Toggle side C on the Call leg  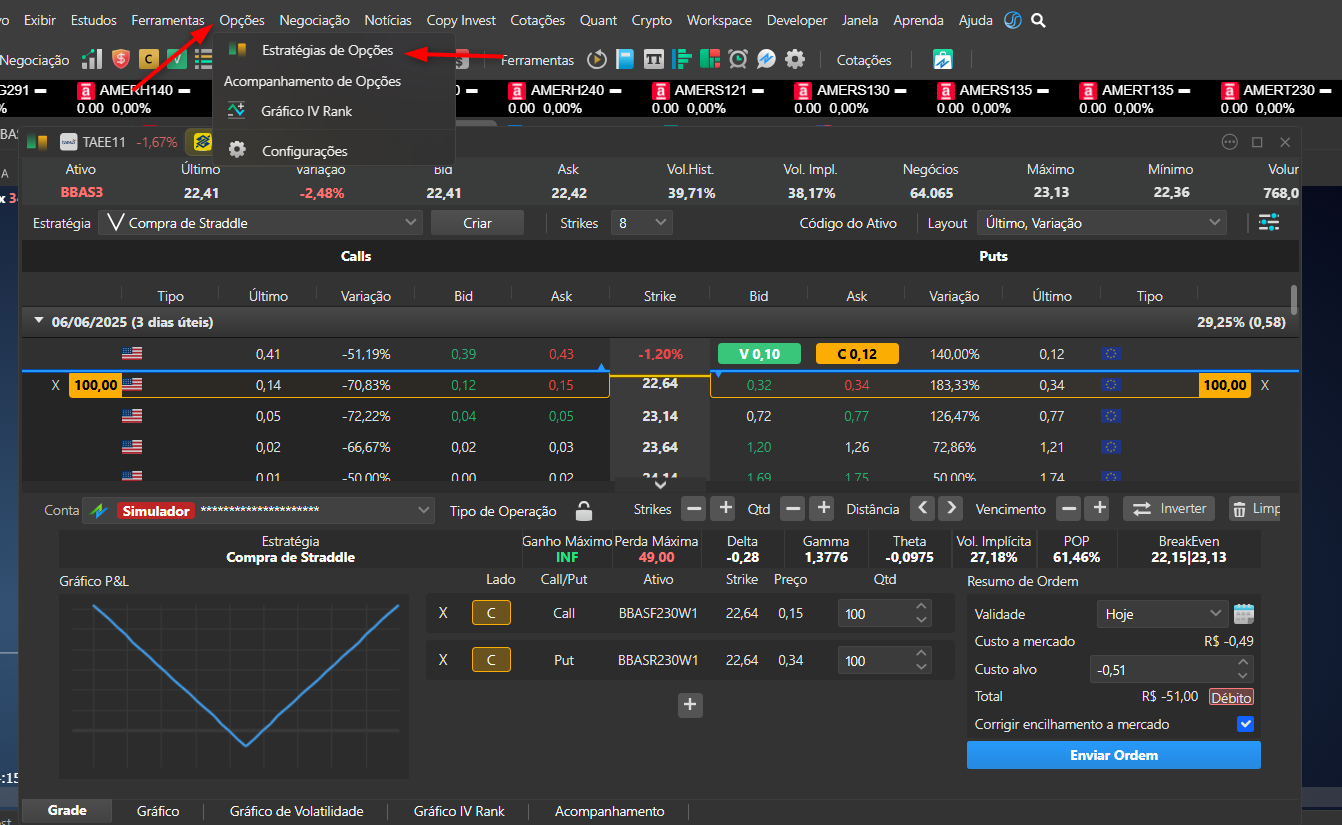491,613
